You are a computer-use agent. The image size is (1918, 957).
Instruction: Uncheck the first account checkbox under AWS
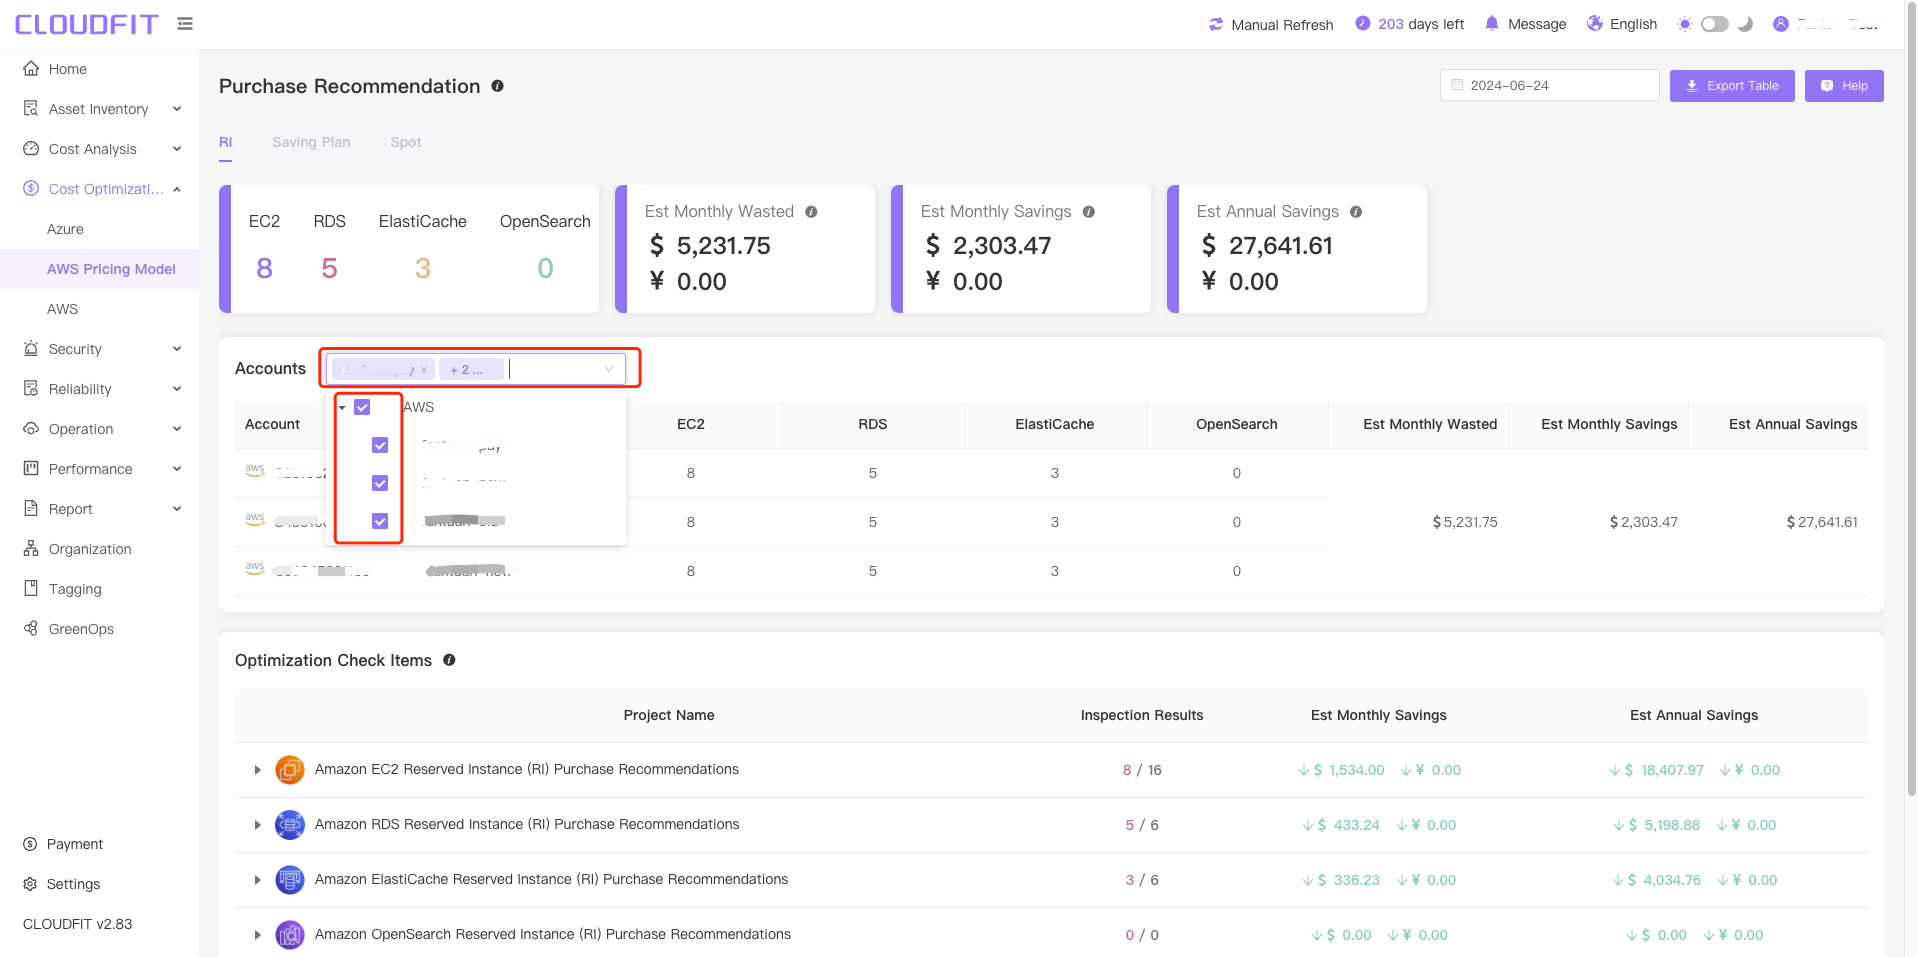(x=380, y=445)
